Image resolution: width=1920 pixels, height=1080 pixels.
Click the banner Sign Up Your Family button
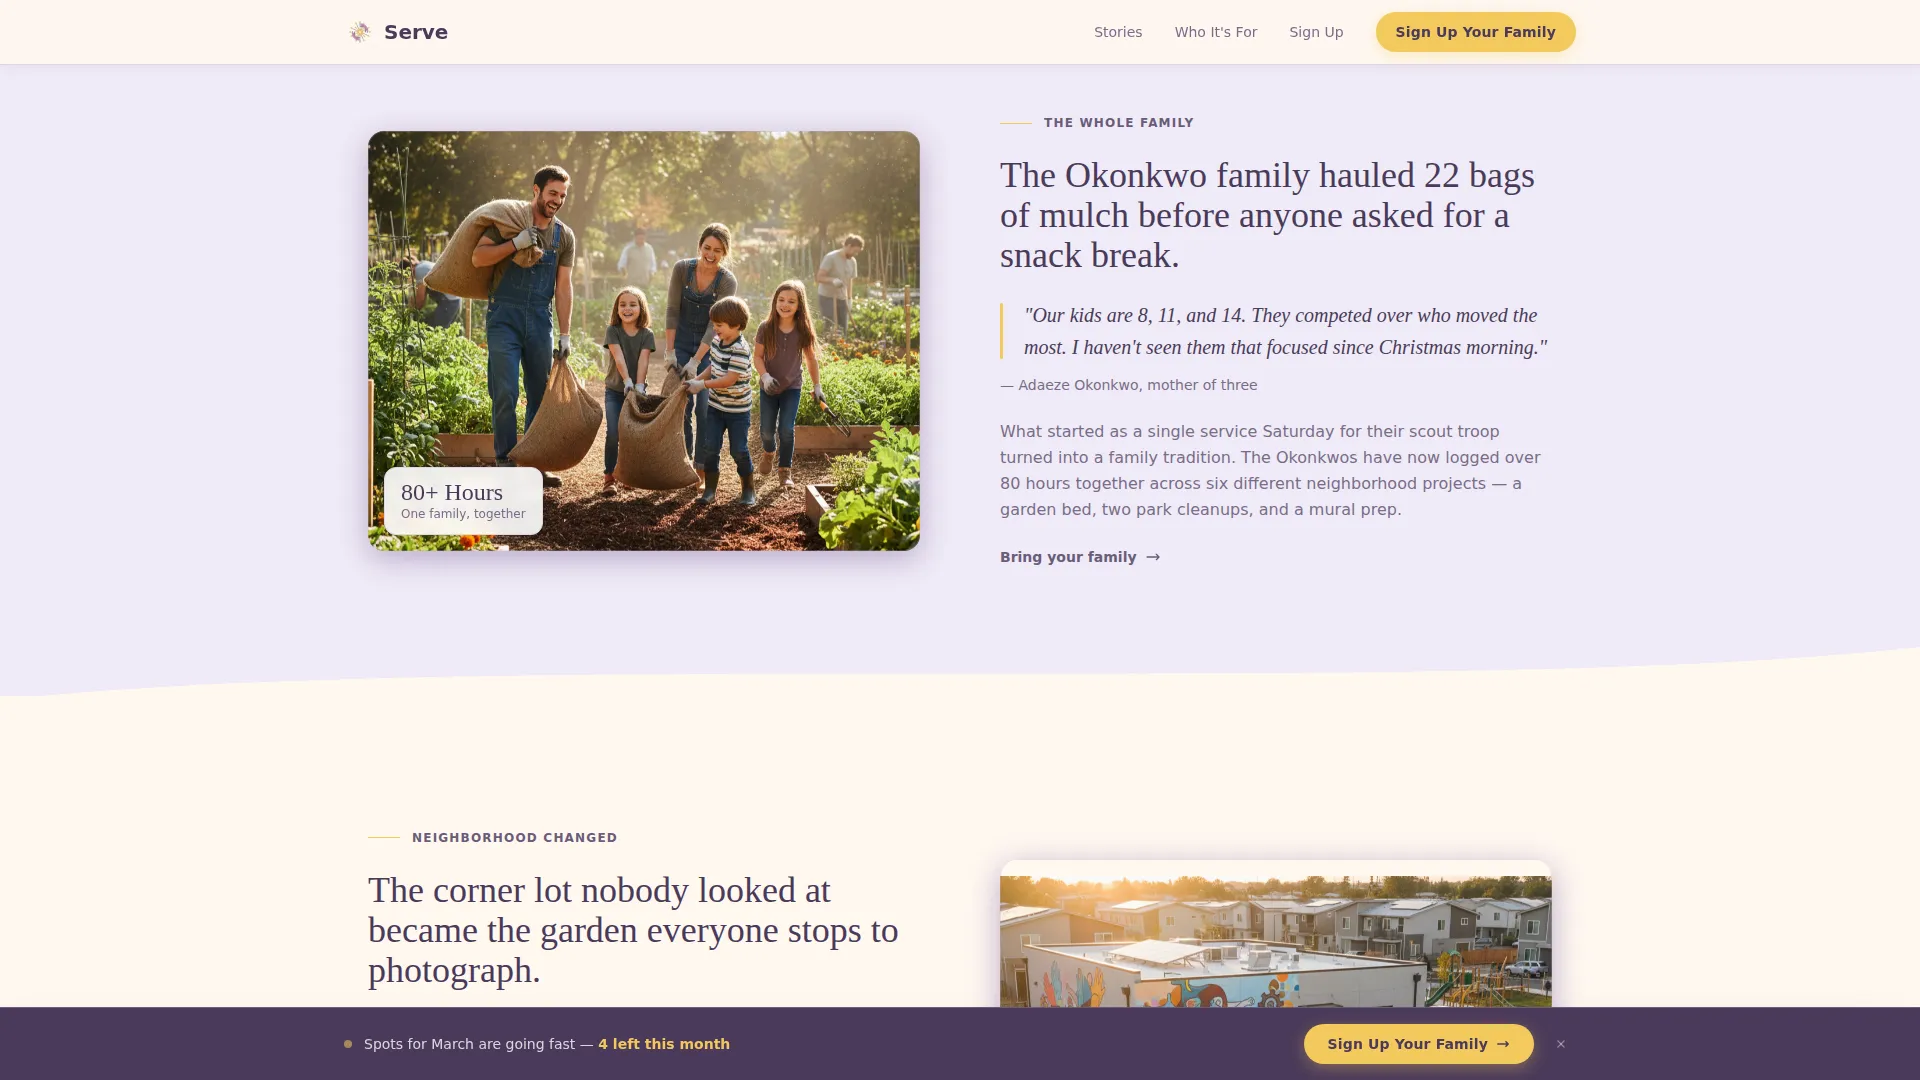click(1418, 1044)
